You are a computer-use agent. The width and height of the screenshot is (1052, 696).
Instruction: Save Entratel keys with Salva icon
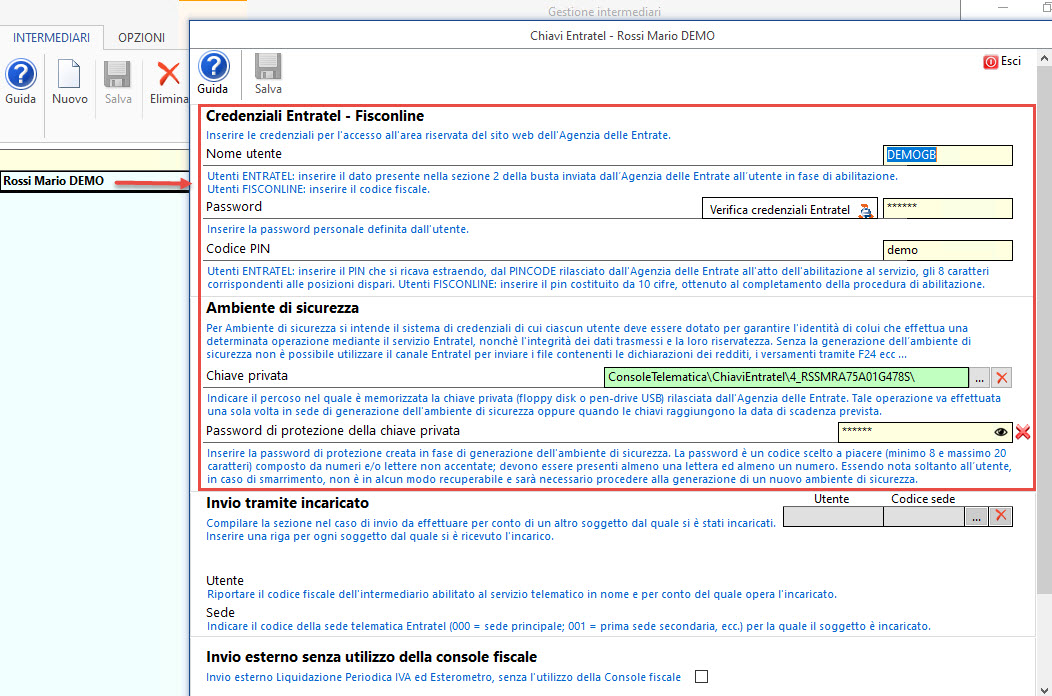268,73
